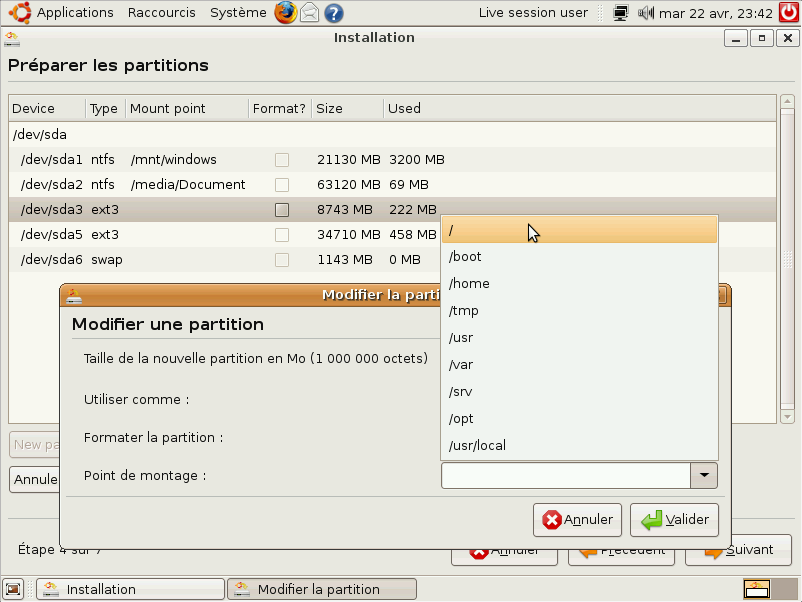
Task: Click the clock showing mar 22 avr, 23:42
Action: click(716, 13)
